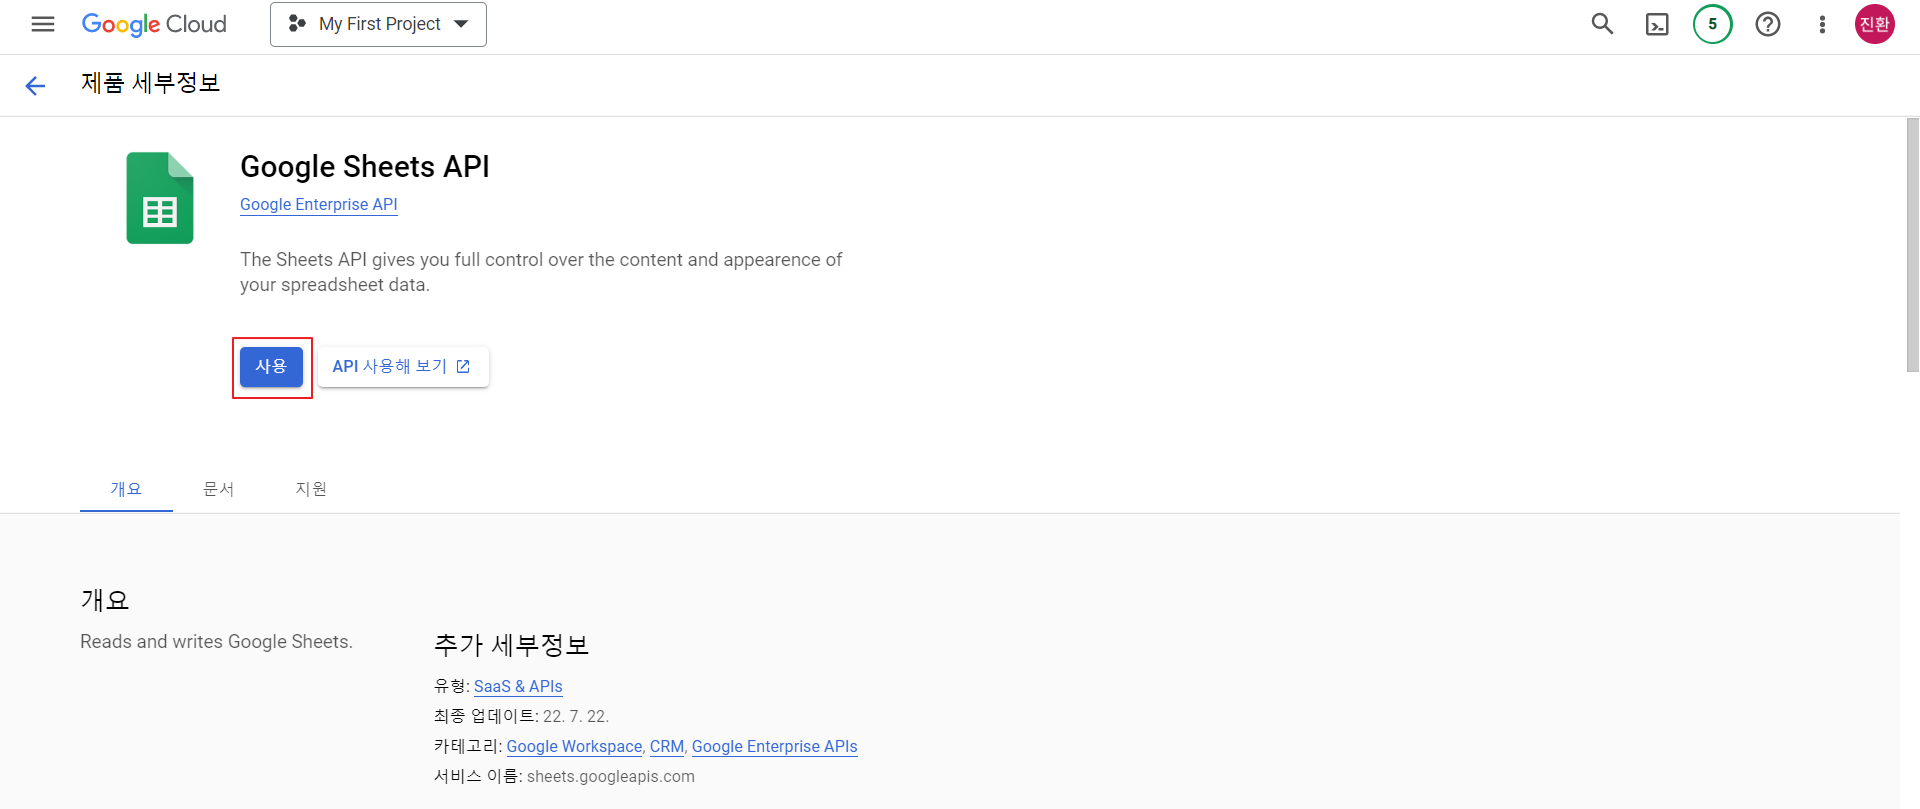The height and width of the screenshot is (809, 1920).
Task: Activate the Cloud Shell terminal icon
Action: tap(1657, 24)
